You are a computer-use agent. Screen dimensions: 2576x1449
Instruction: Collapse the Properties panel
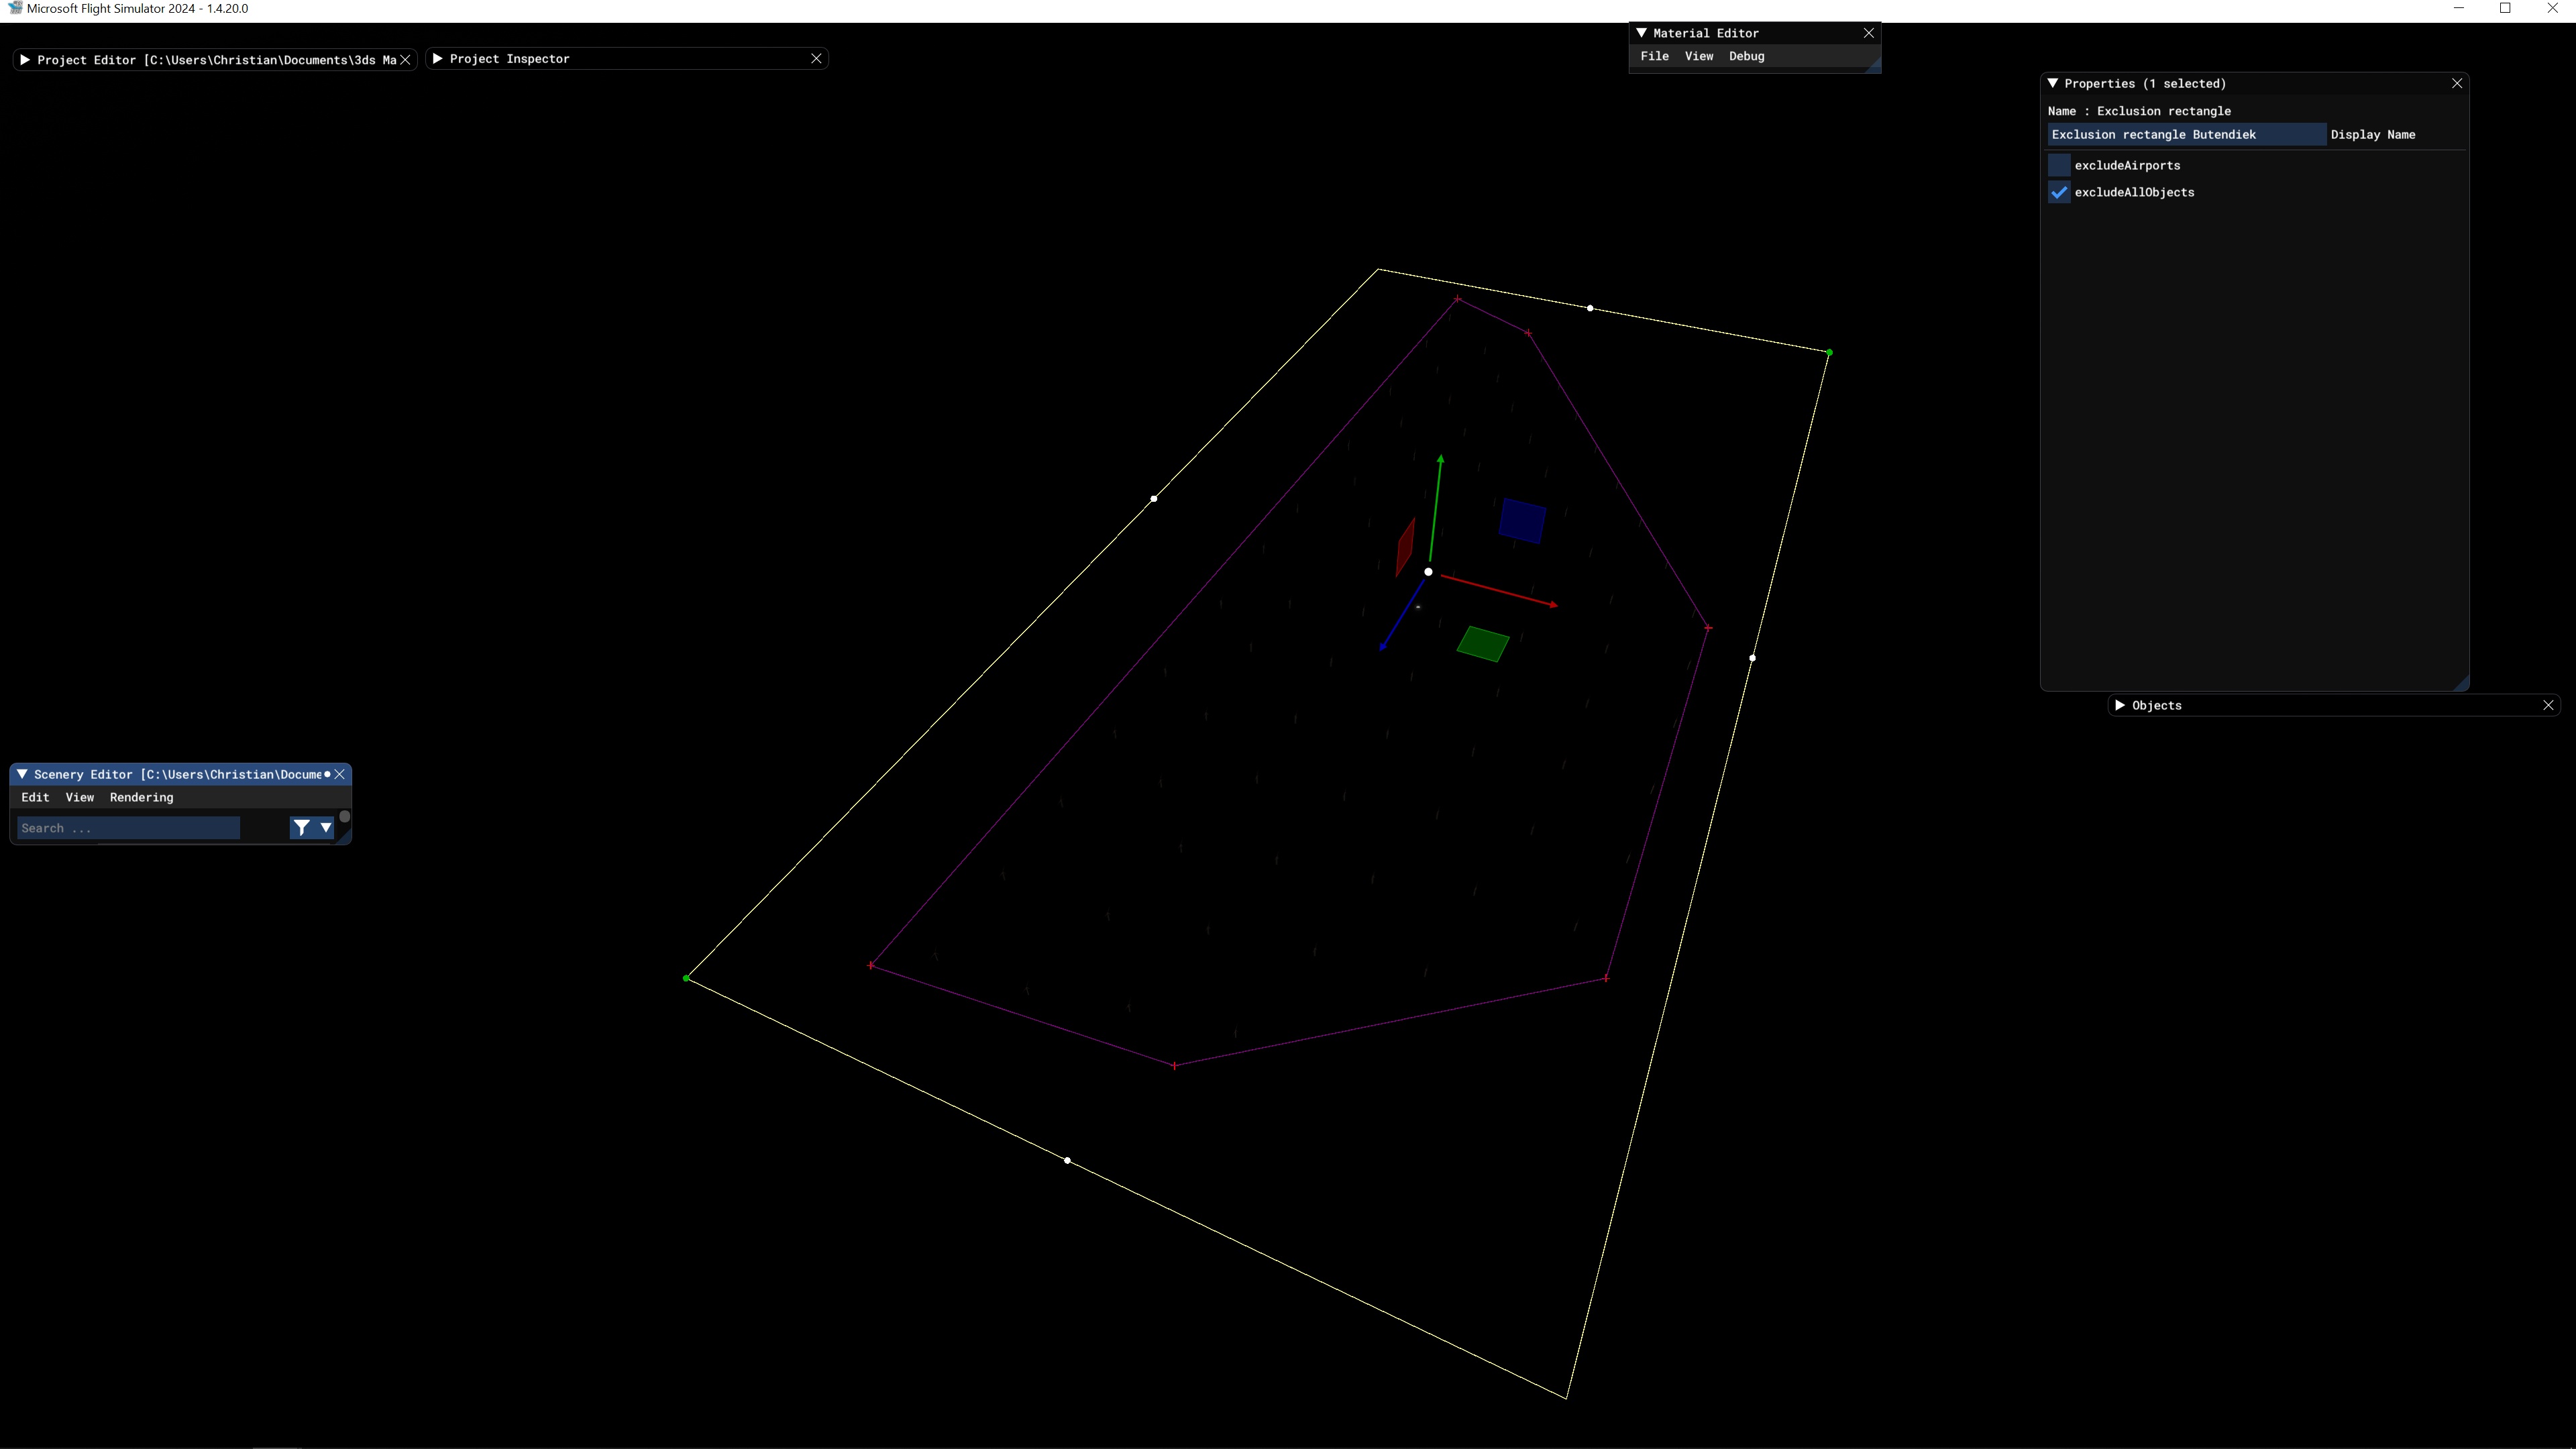[2053, 84]
